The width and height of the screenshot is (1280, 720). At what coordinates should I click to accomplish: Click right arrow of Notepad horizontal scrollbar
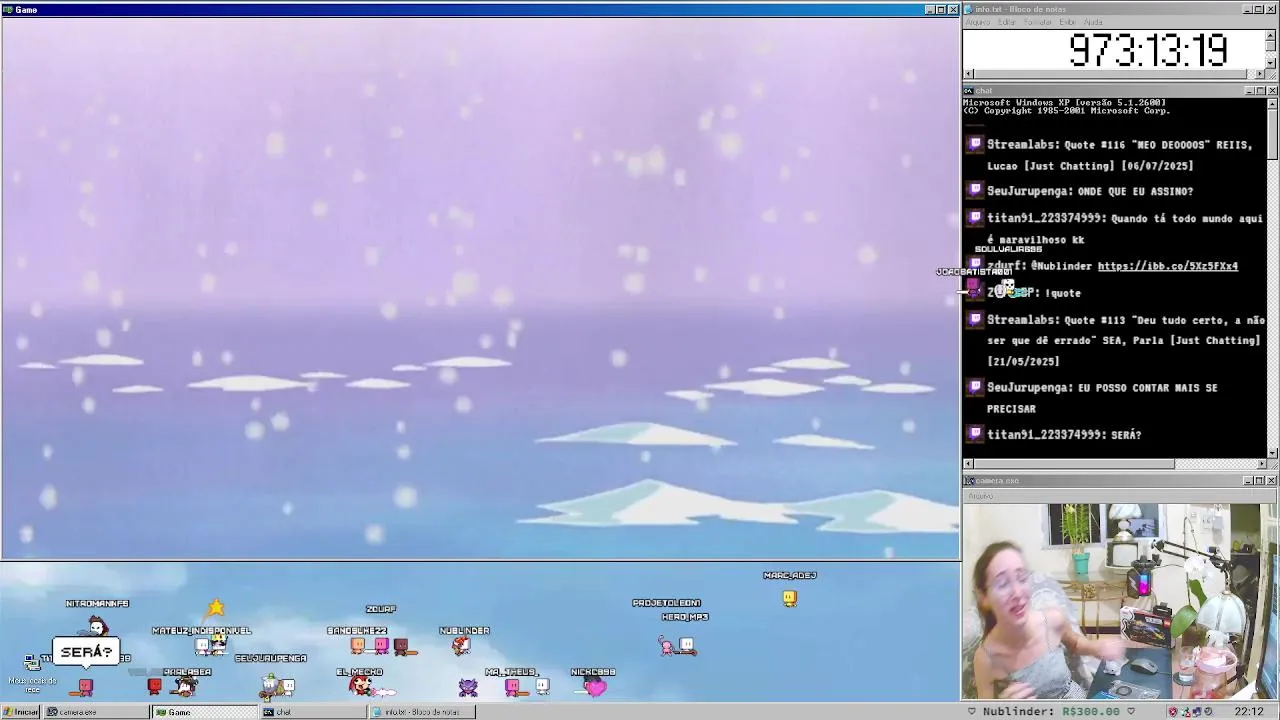(x=1260, y=74)
